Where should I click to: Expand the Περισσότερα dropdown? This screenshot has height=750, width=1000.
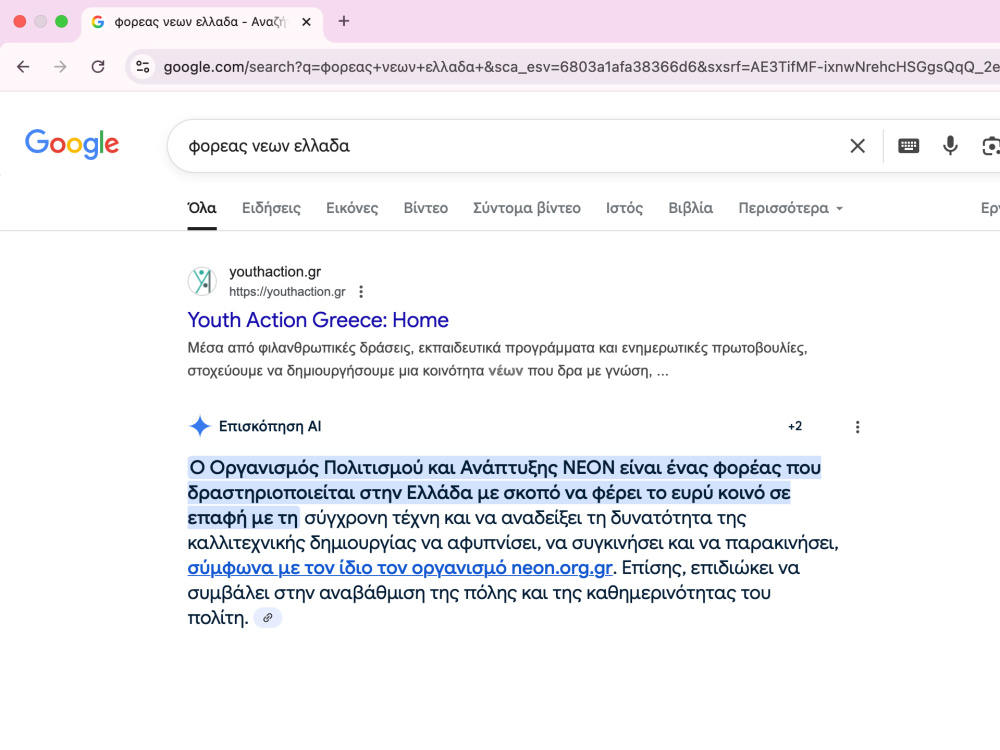click(x=791, y=209)
